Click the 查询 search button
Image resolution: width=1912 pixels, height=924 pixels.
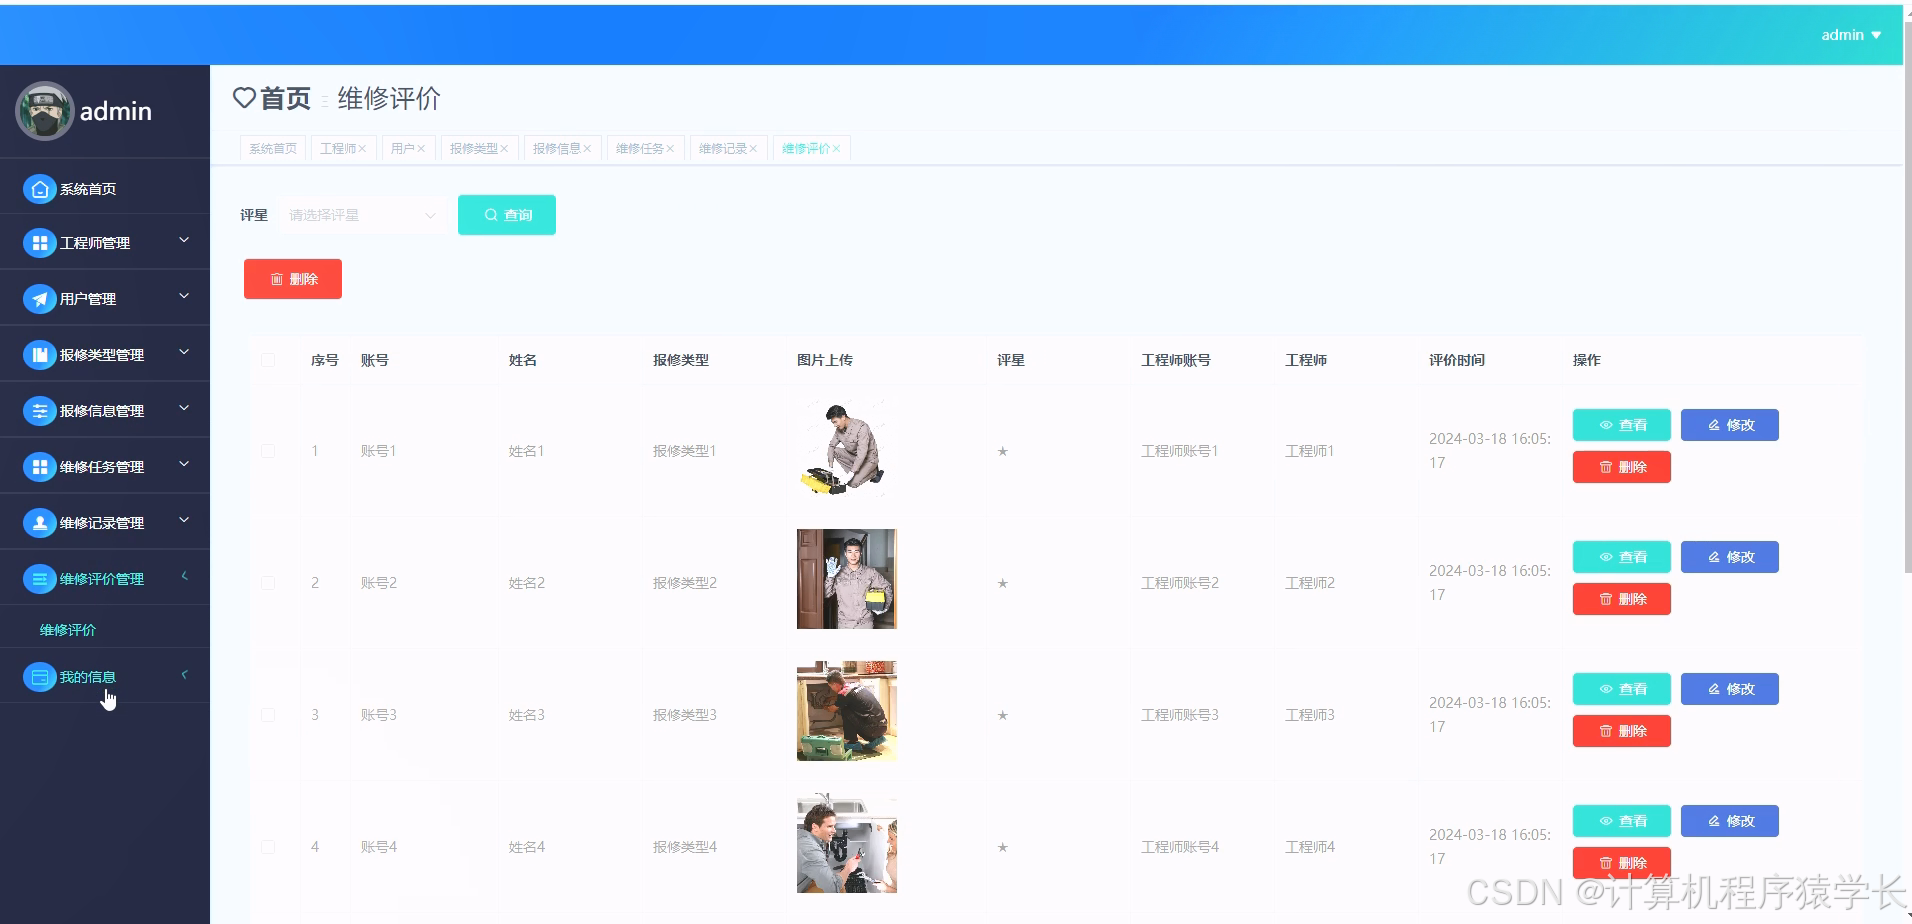click(x=506, y=214)
